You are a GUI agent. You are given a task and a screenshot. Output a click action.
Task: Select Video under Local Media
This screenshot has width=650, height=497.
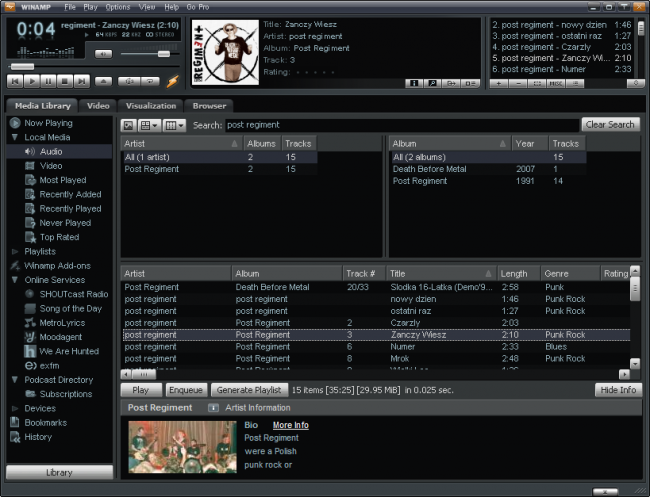[x=51, y=166]
